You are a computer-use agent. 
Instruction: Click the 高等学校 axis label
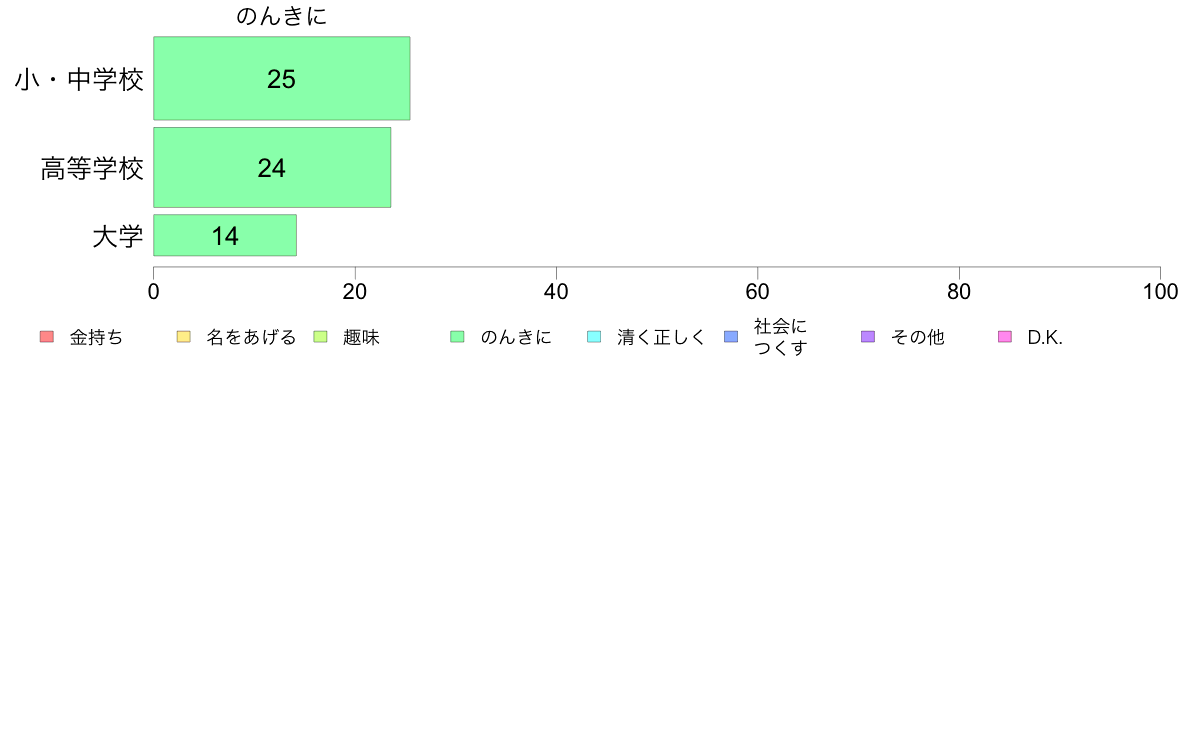tap(92, 168)
